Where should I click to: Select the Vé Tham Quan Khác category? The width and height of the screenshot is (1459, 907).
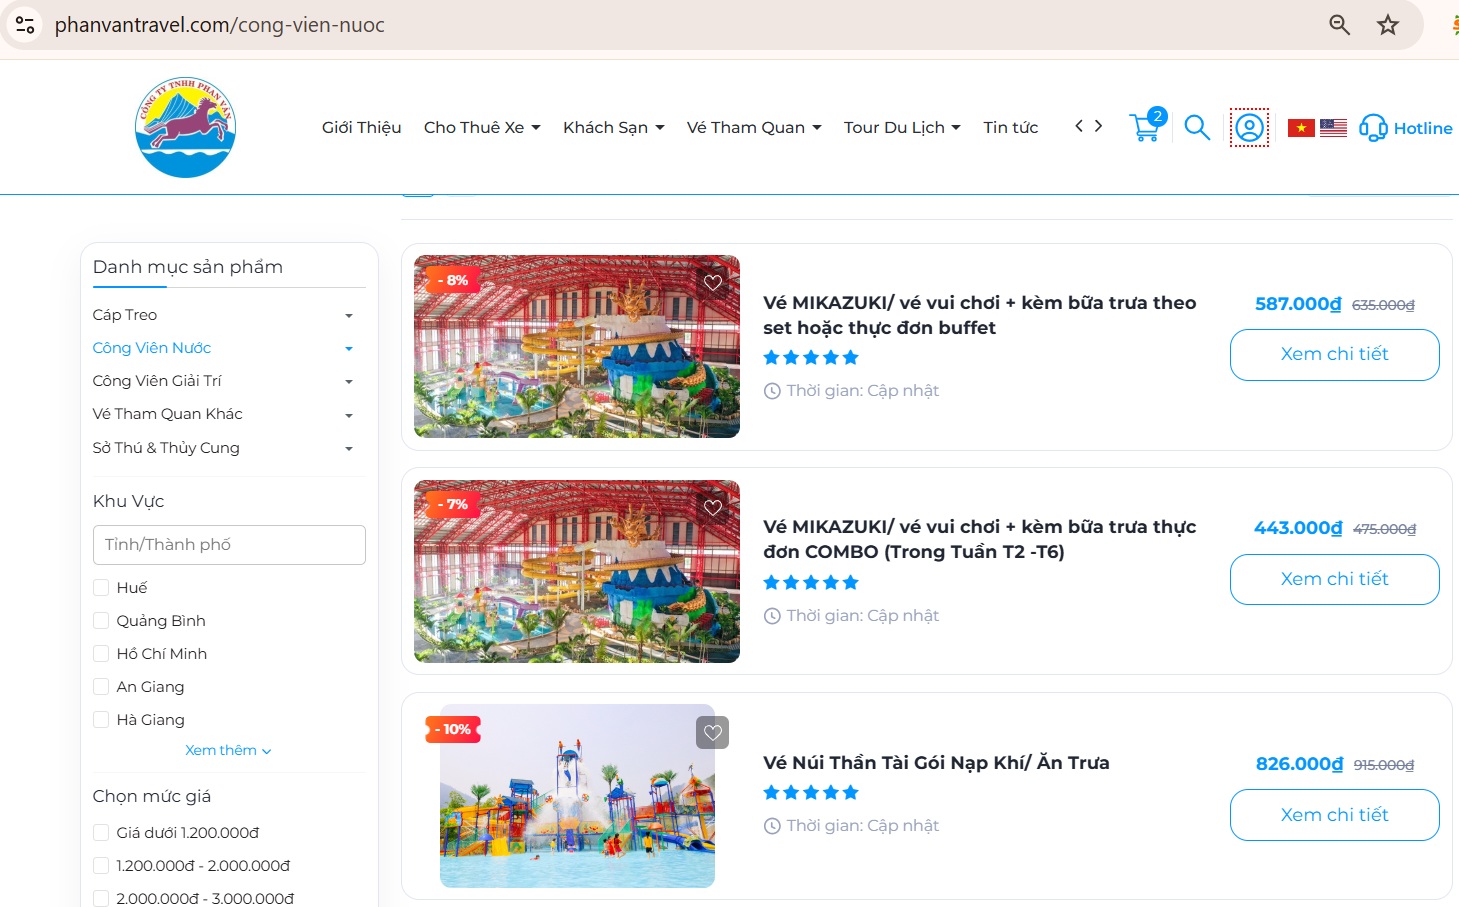[x=168, y=414]
